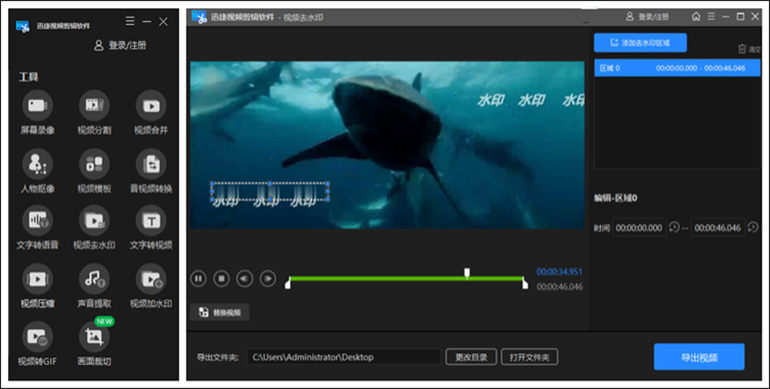
Task: Click the green timeline progress bar
Action: click(406, 278)
